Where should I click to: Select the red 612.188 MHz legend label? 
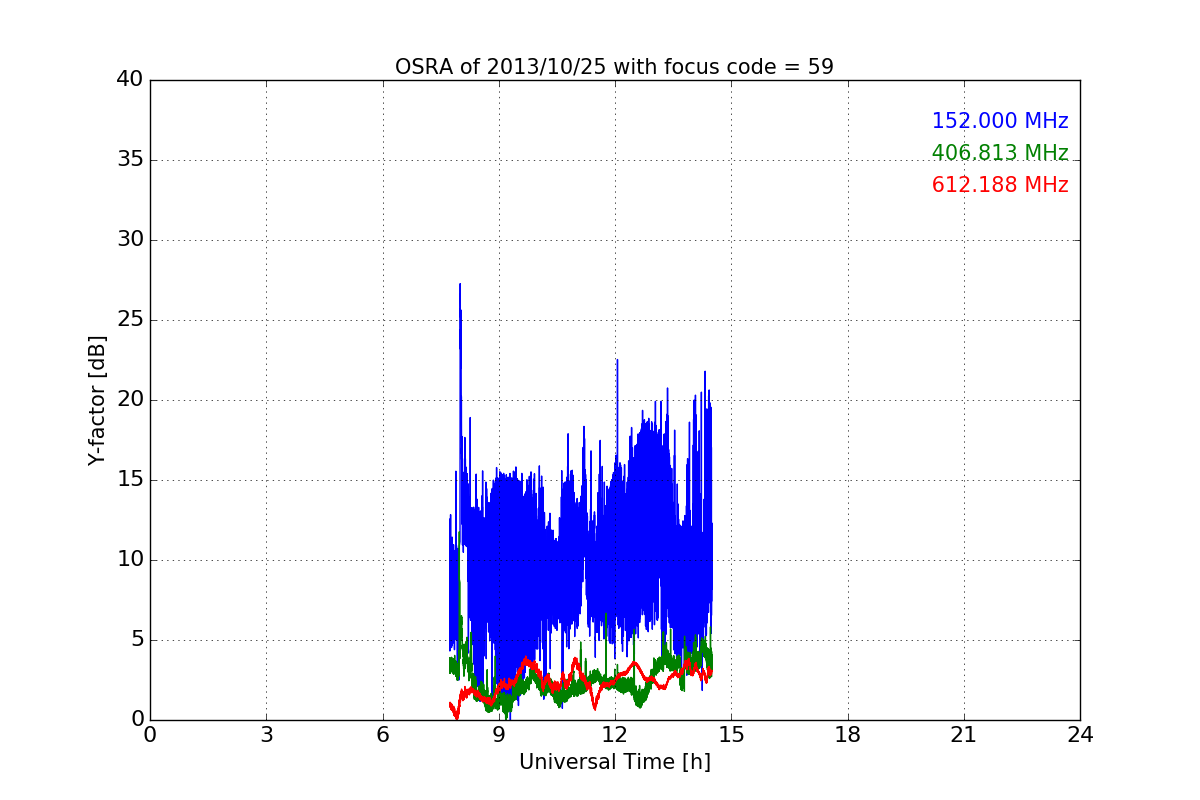pos(1000,185)
